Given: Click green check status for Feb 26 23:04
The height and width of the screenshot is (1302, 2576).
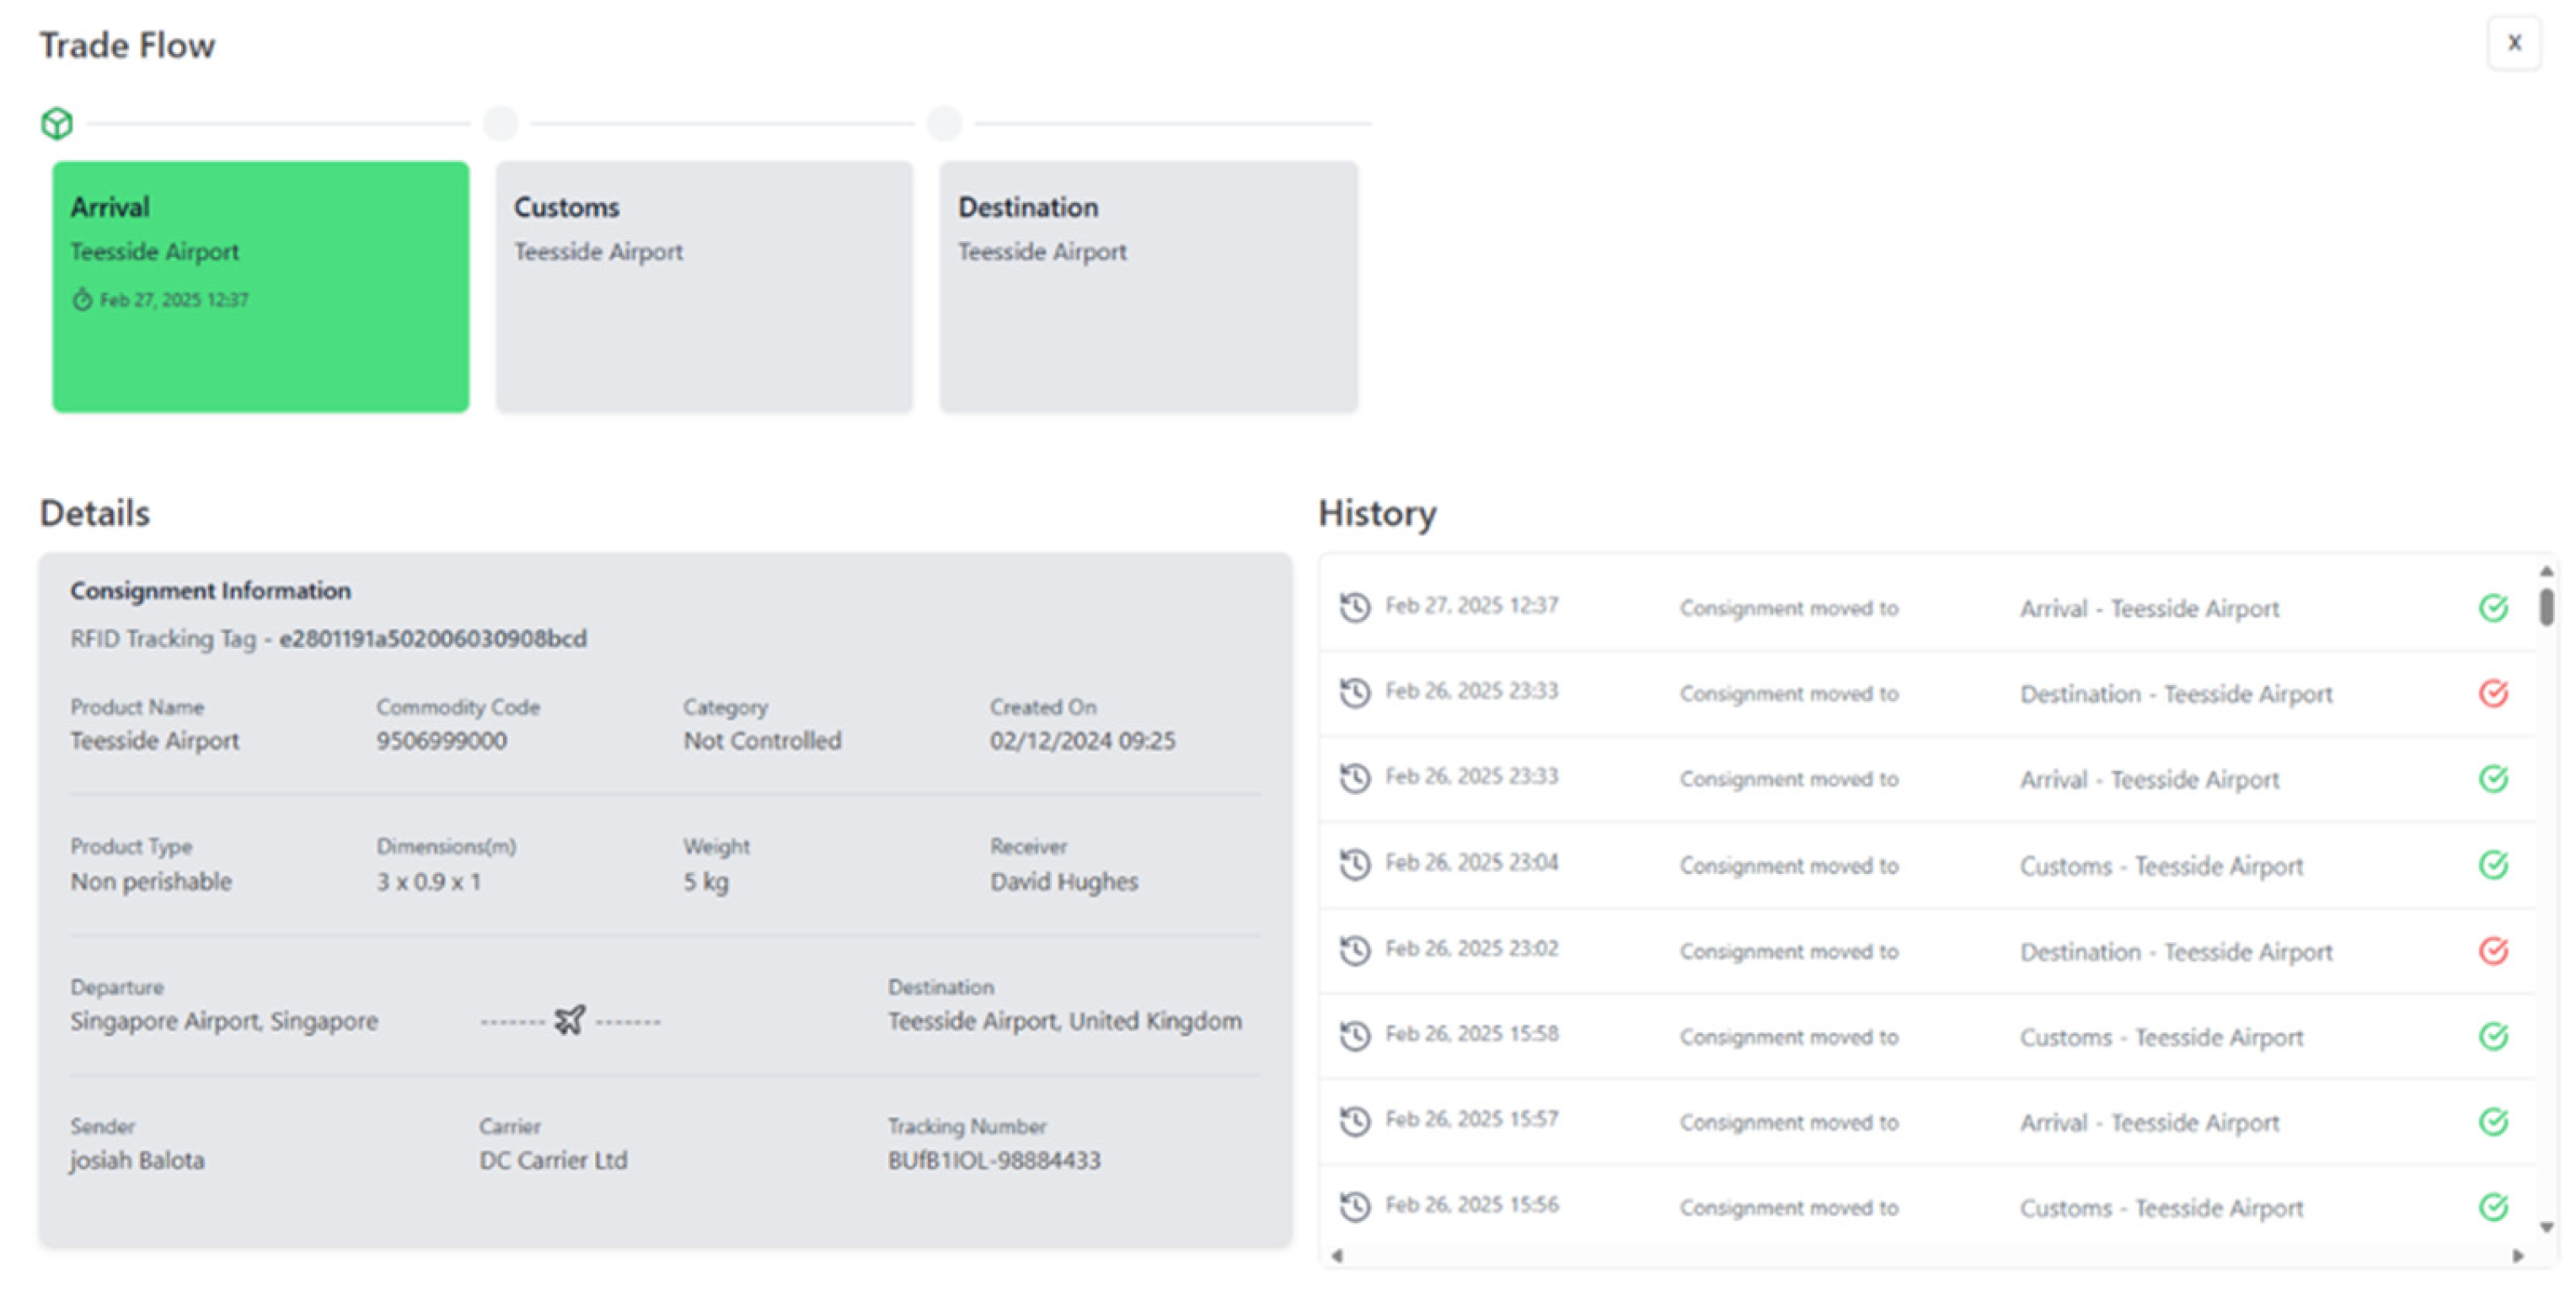Looking at the screenshot, I should (x=2493, y=864).
